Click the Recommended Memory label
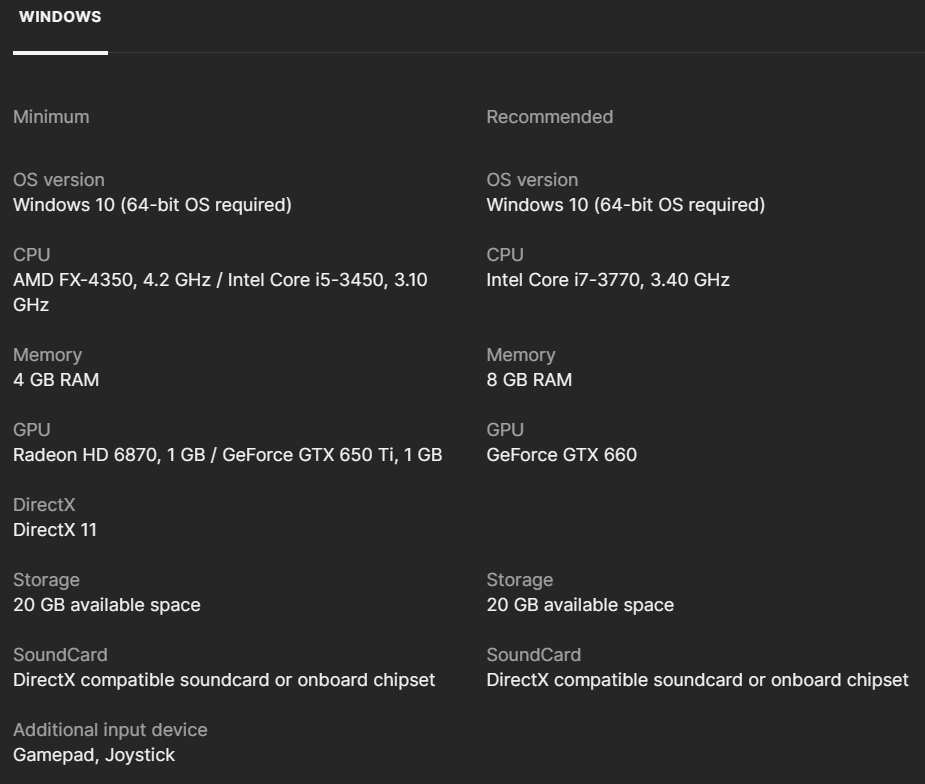The width and height of the screenshot is (925, 784). tap(520, 355)
